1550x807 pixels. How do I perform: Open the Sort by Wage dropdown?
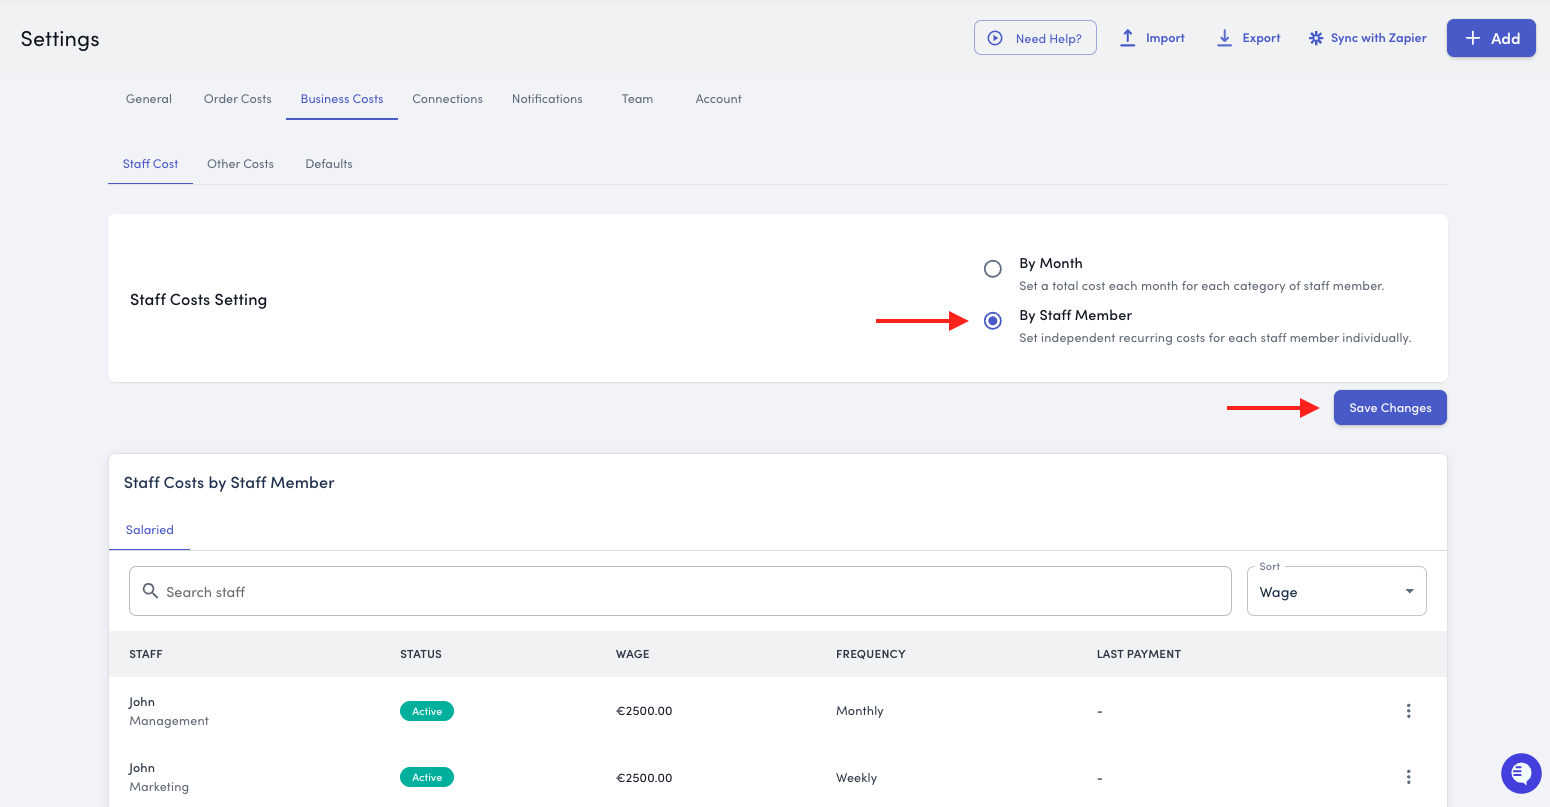1320,592
